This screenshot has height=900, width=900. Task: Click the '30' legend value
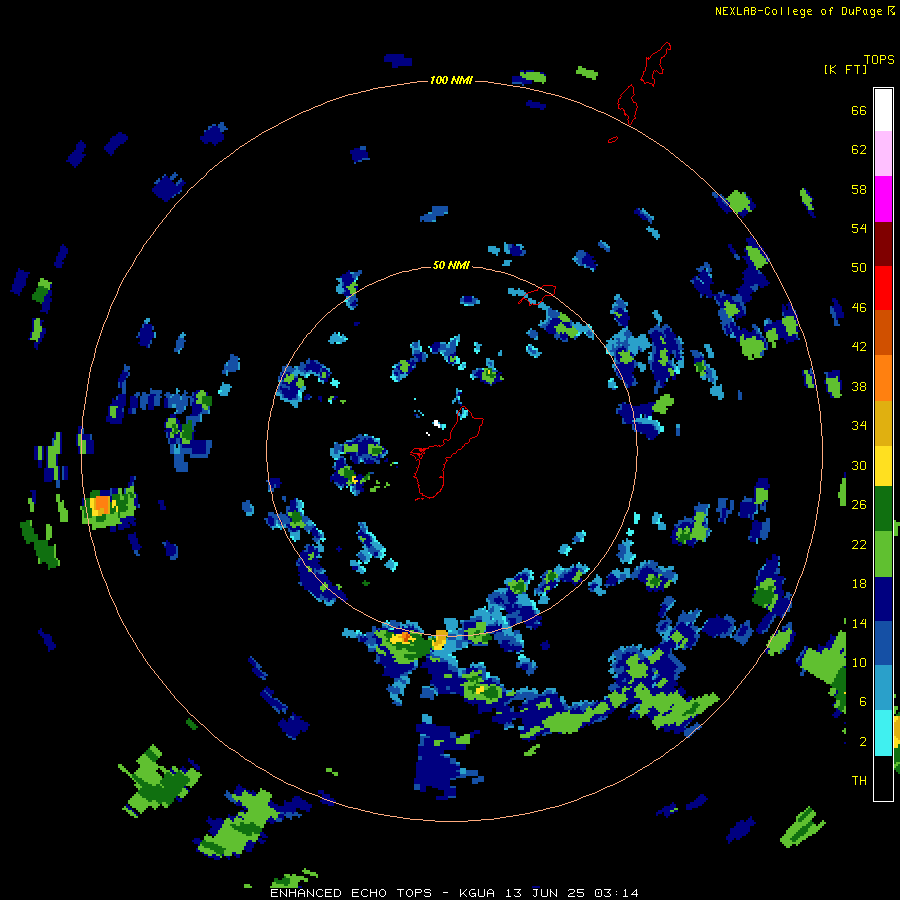click(859, 465)
